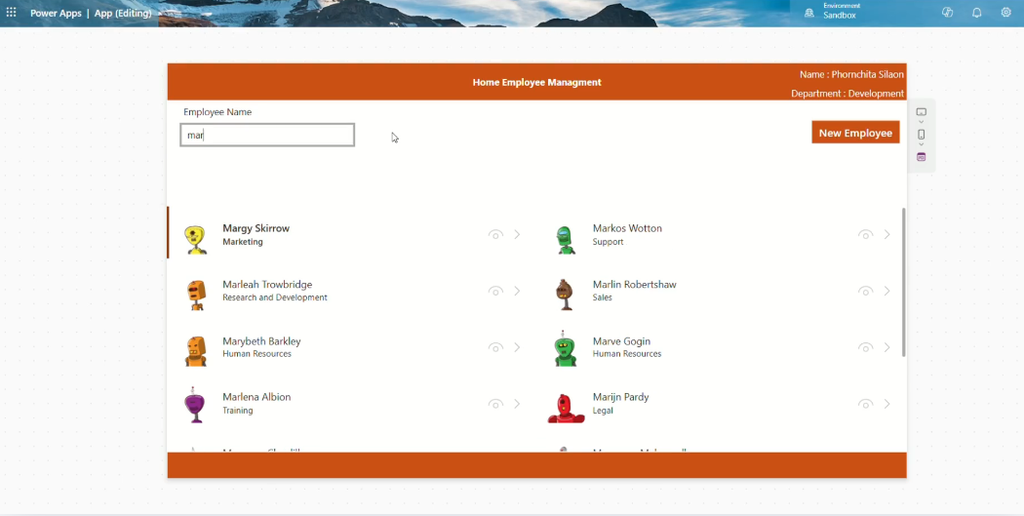Select the Marlin Robertshaw name text
Viewport: 1024px width, 516px height.
[634, 284]
